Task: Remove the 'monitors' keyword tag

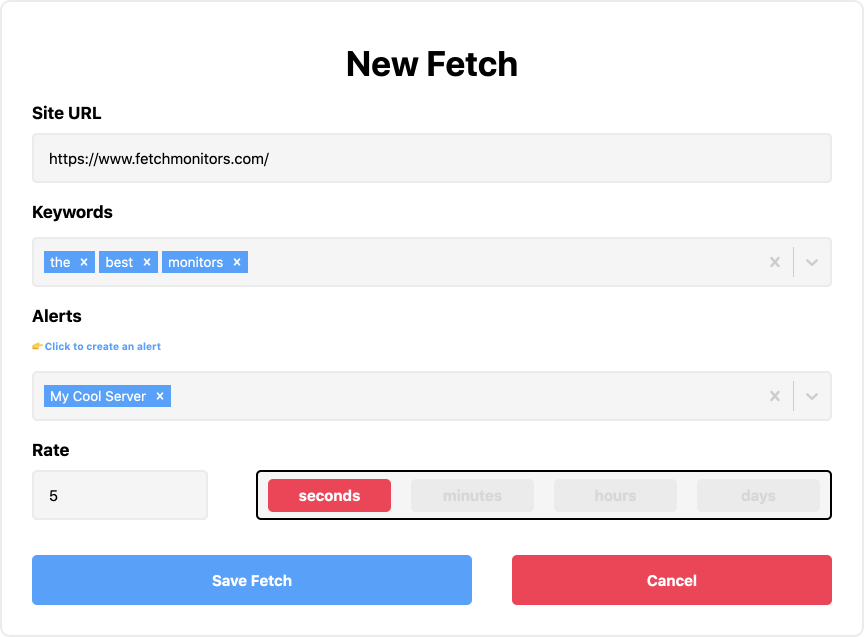Action: pyautogui.click(x=237, y=262)
